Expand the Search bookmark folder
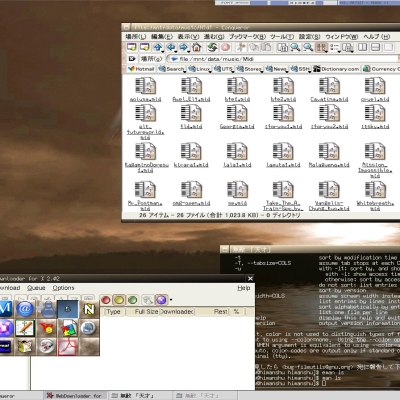400x400 pixels. 172,69
